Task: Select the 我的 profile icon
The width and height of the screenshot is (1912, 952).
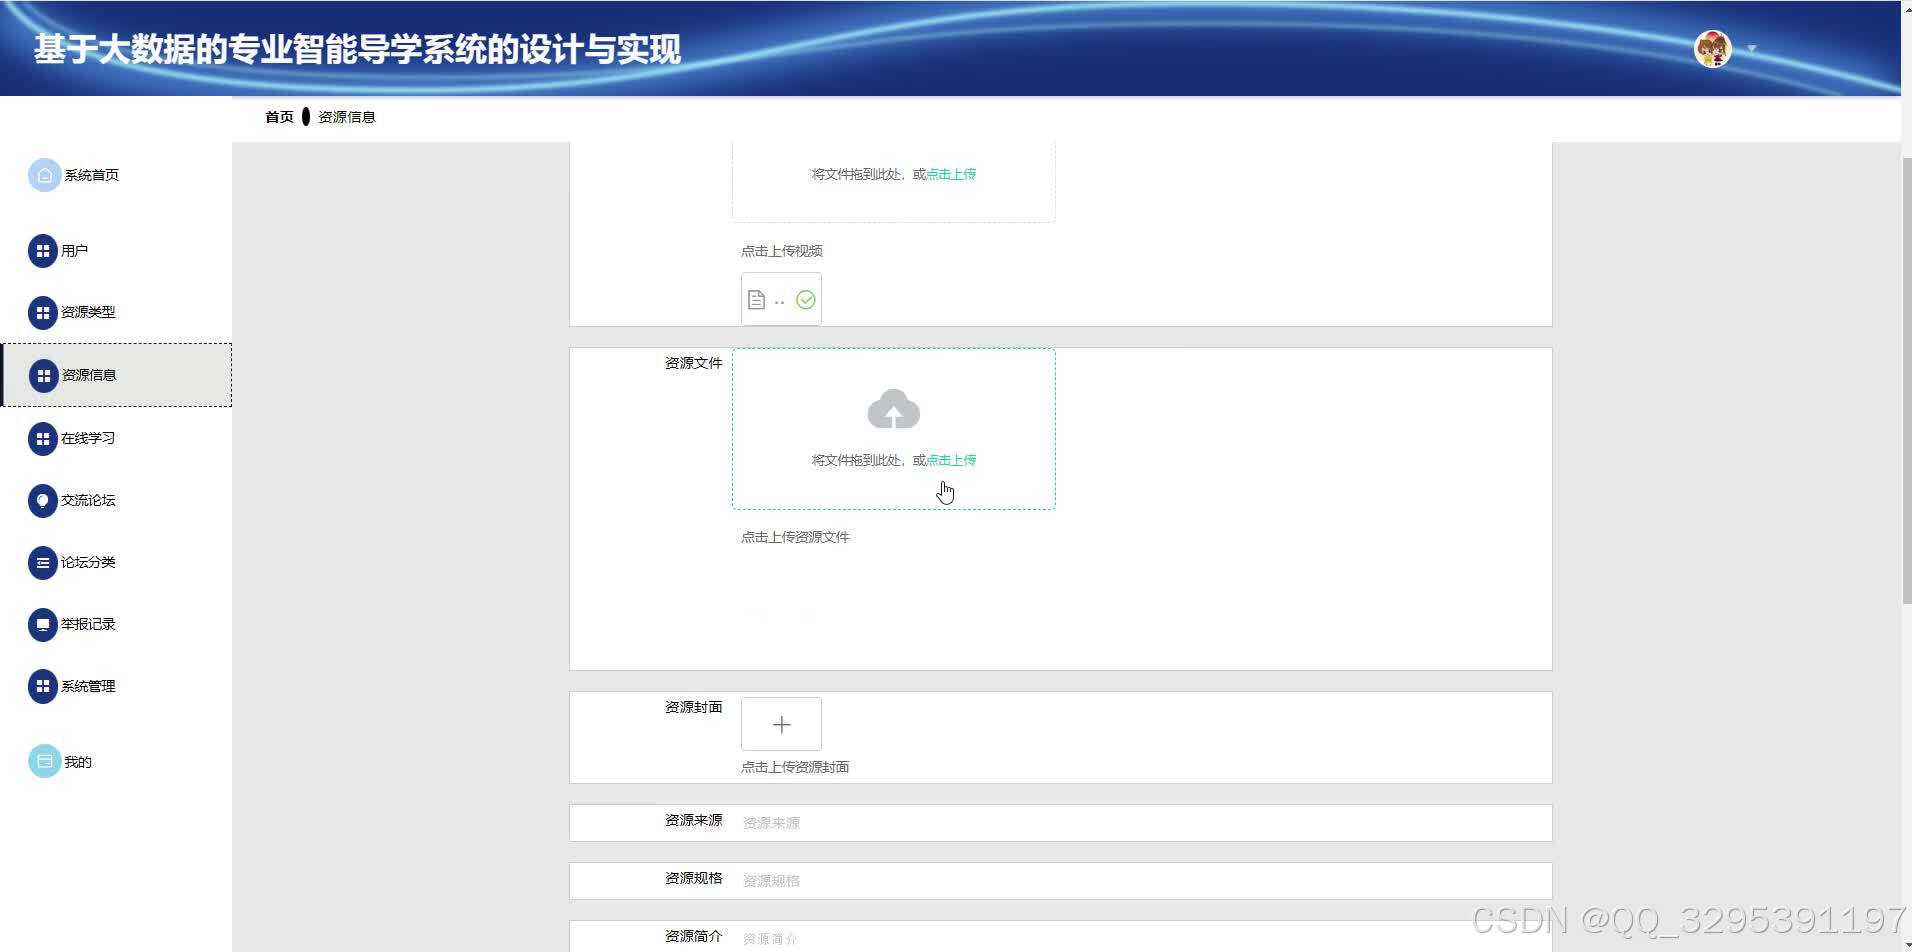Action: [43, 760]
